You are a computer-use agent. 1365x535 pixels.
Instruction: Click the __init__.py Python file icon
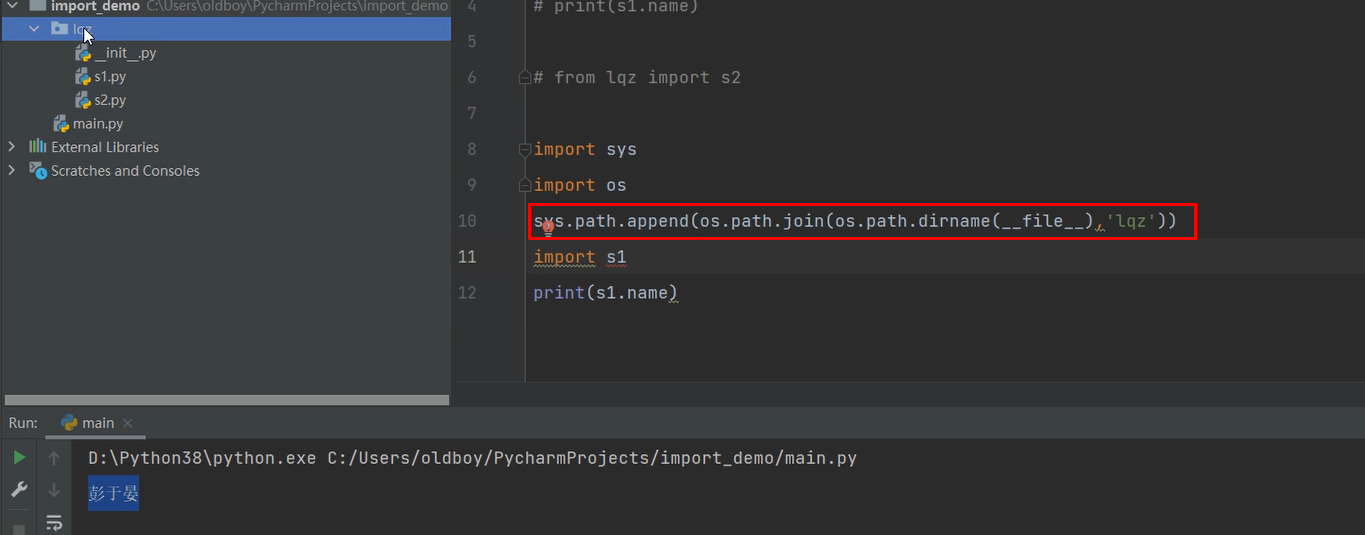[84, 53]
